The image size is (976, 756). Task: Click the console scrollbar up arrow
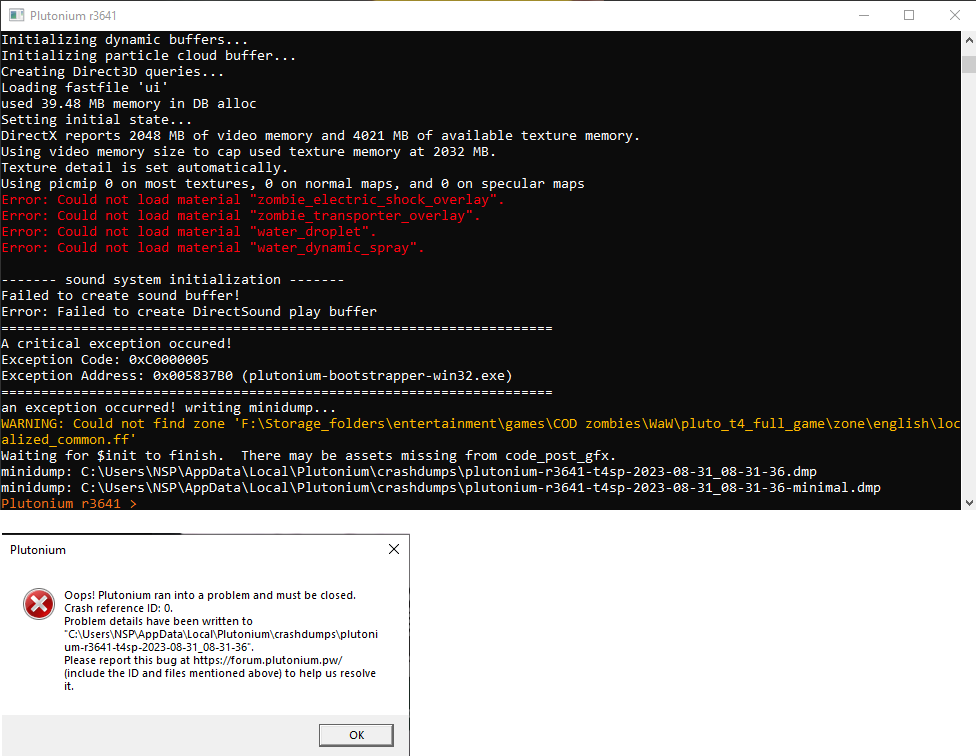[x=969, y=40]
